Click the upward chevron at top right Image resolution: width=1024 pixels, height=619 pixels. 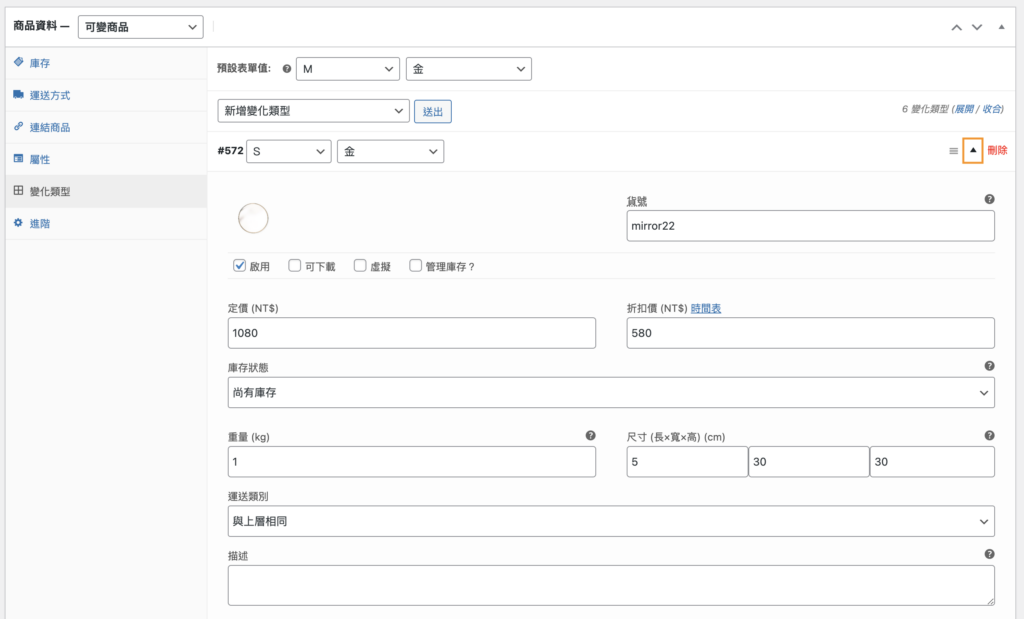click(x=955, y=27)
